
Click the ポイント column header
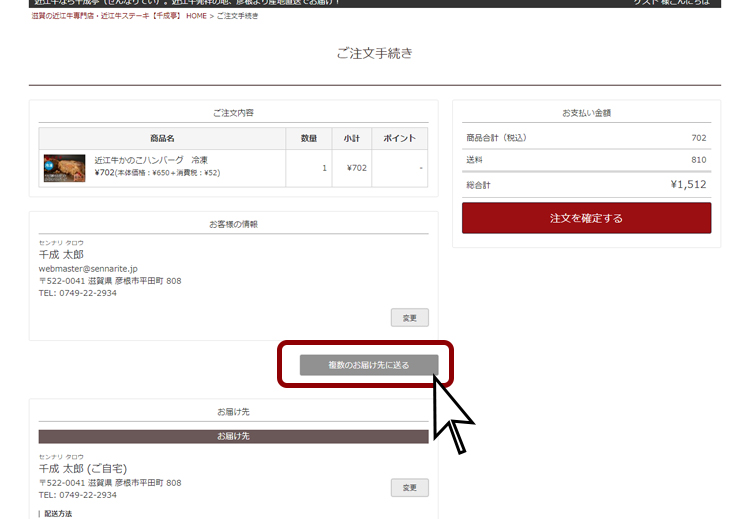pyautogui.click(x=399, y=138)
